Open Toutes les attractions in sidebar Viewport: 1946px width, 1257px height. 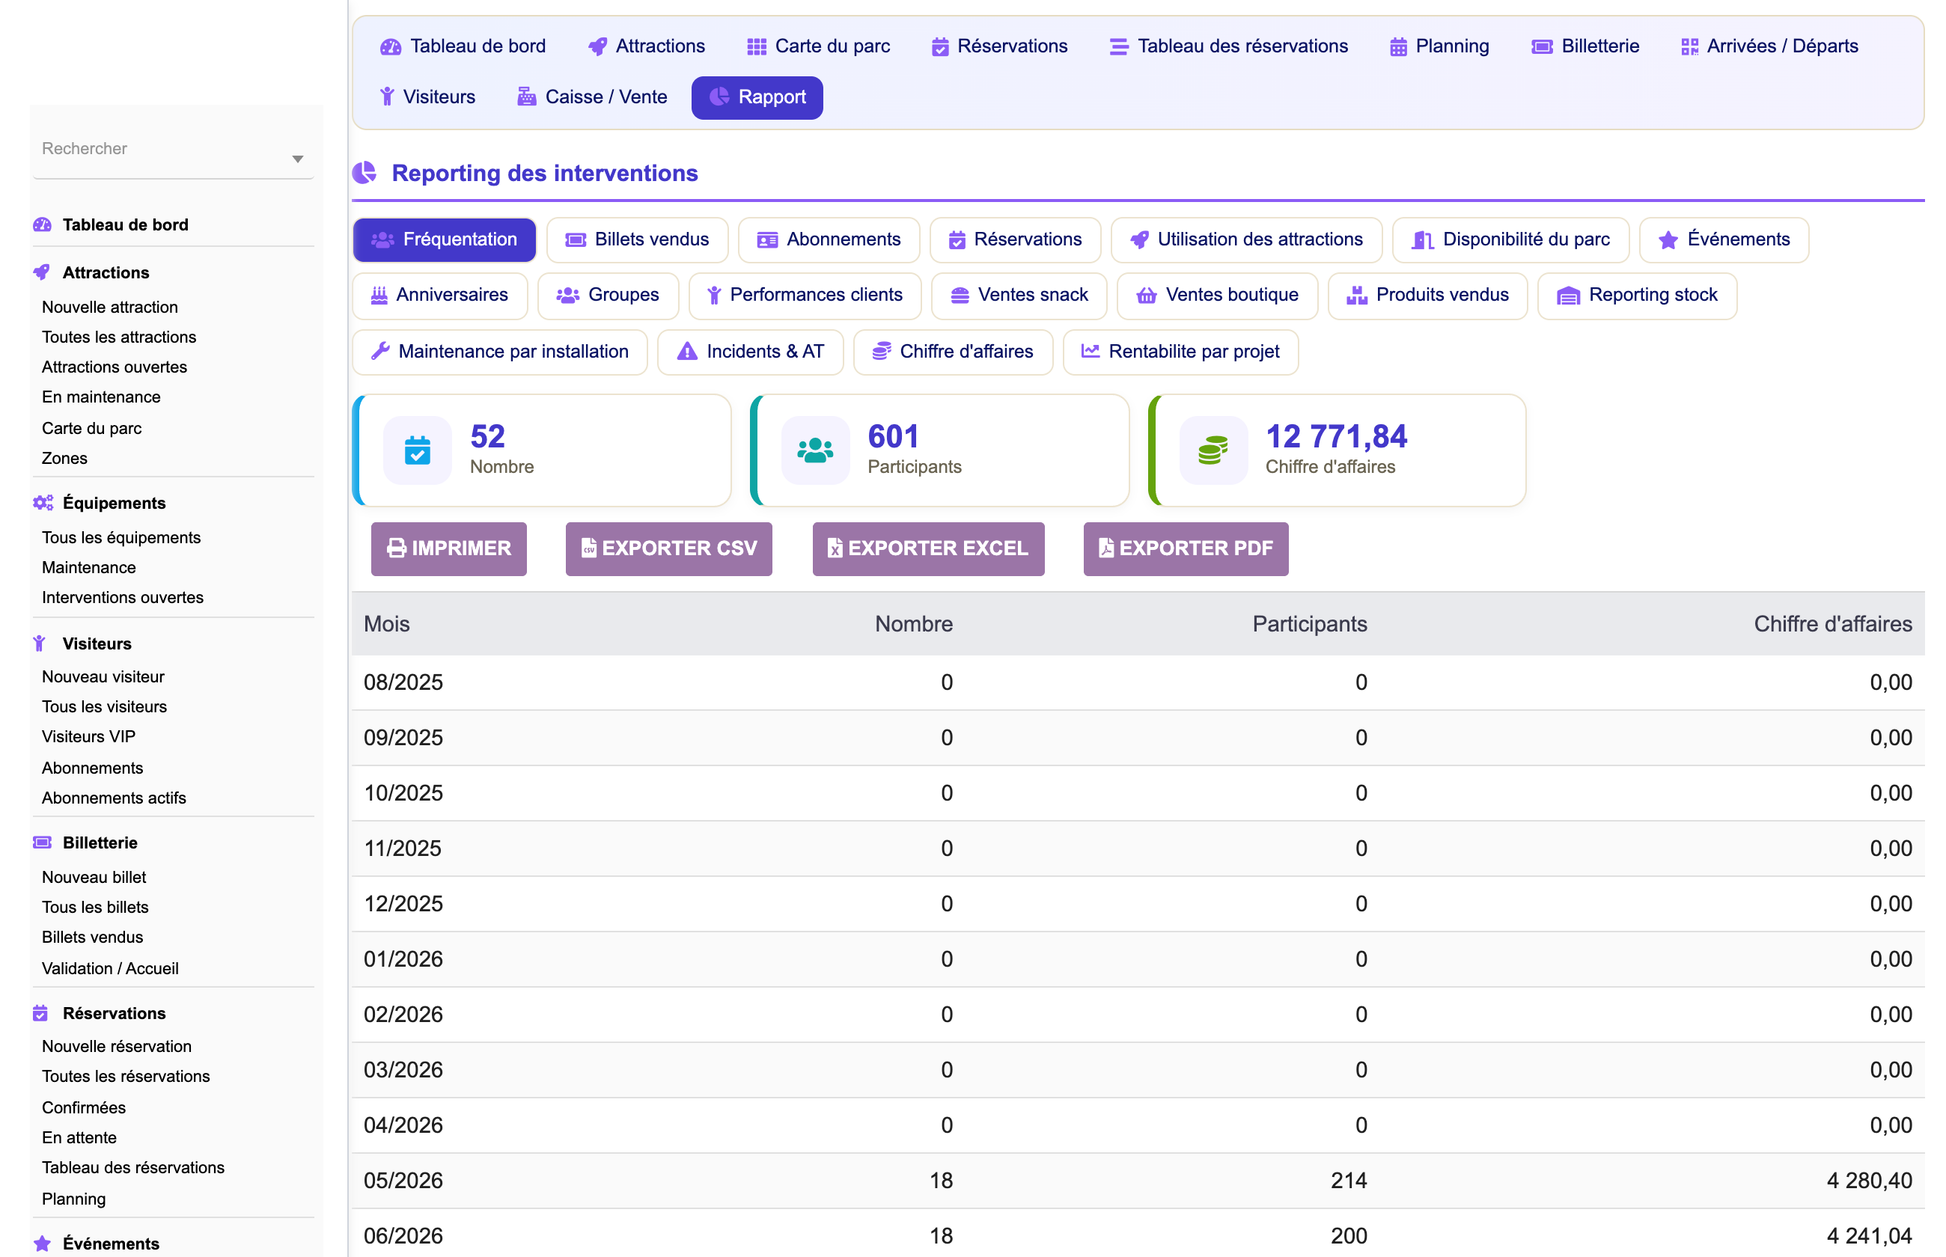point(119,337)
